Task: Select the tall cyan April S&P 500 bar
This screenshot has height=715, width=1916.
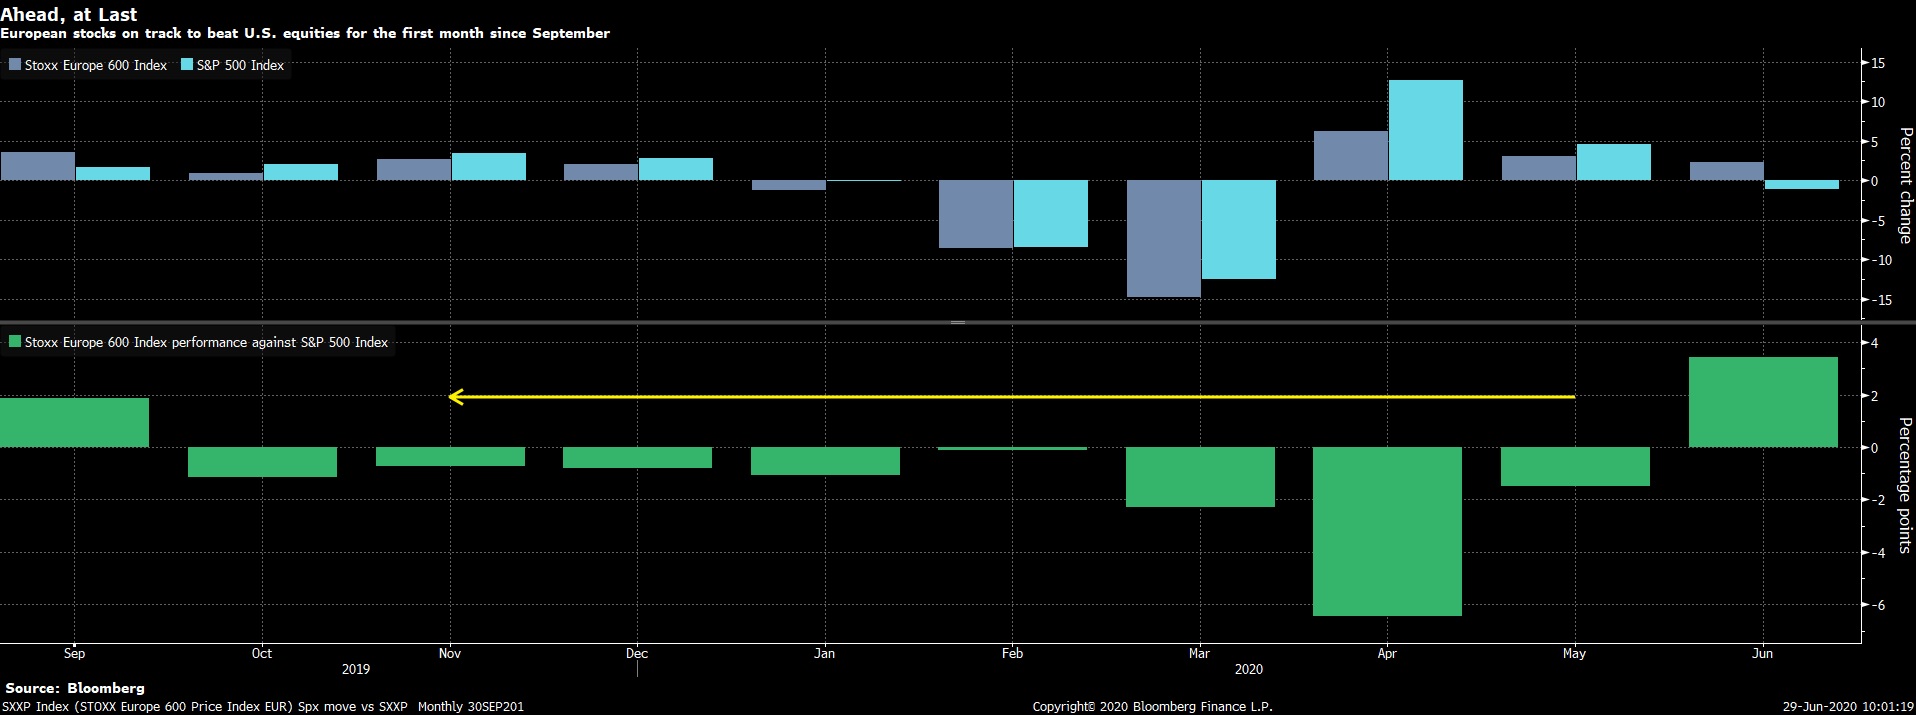Action: click(x=1425, y=130)
